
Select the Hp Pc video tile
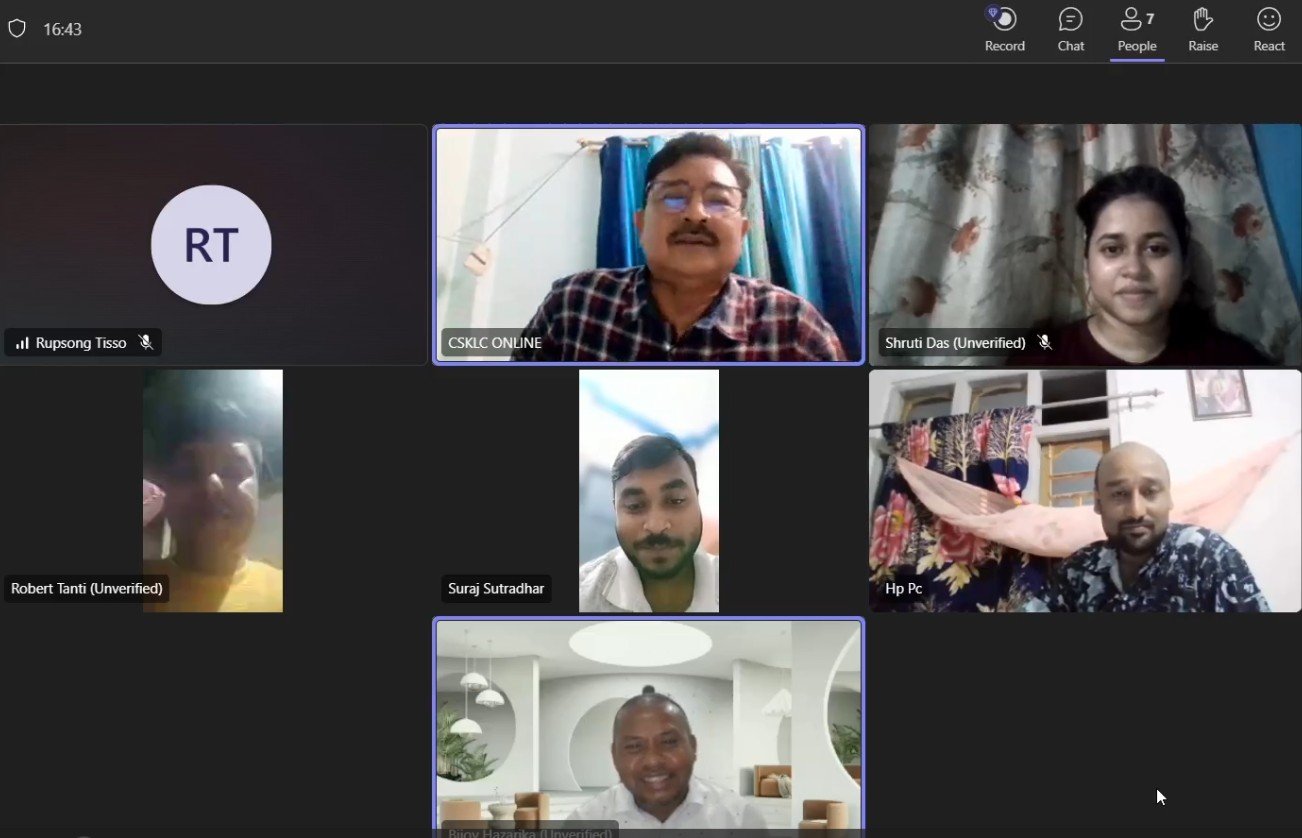coord(1085,491)
